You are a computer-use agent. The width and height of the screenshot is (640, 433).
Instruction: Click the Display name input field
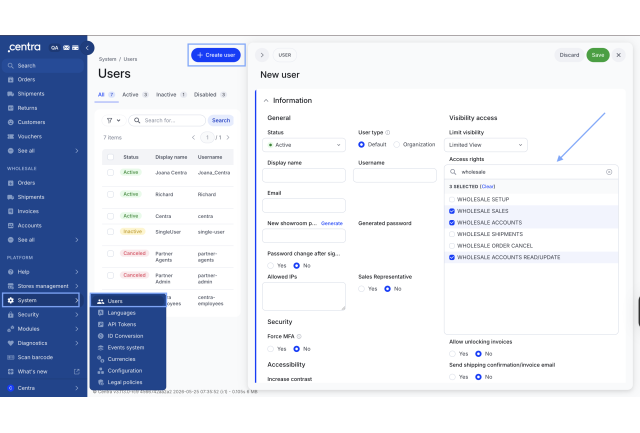coord(304,175)
